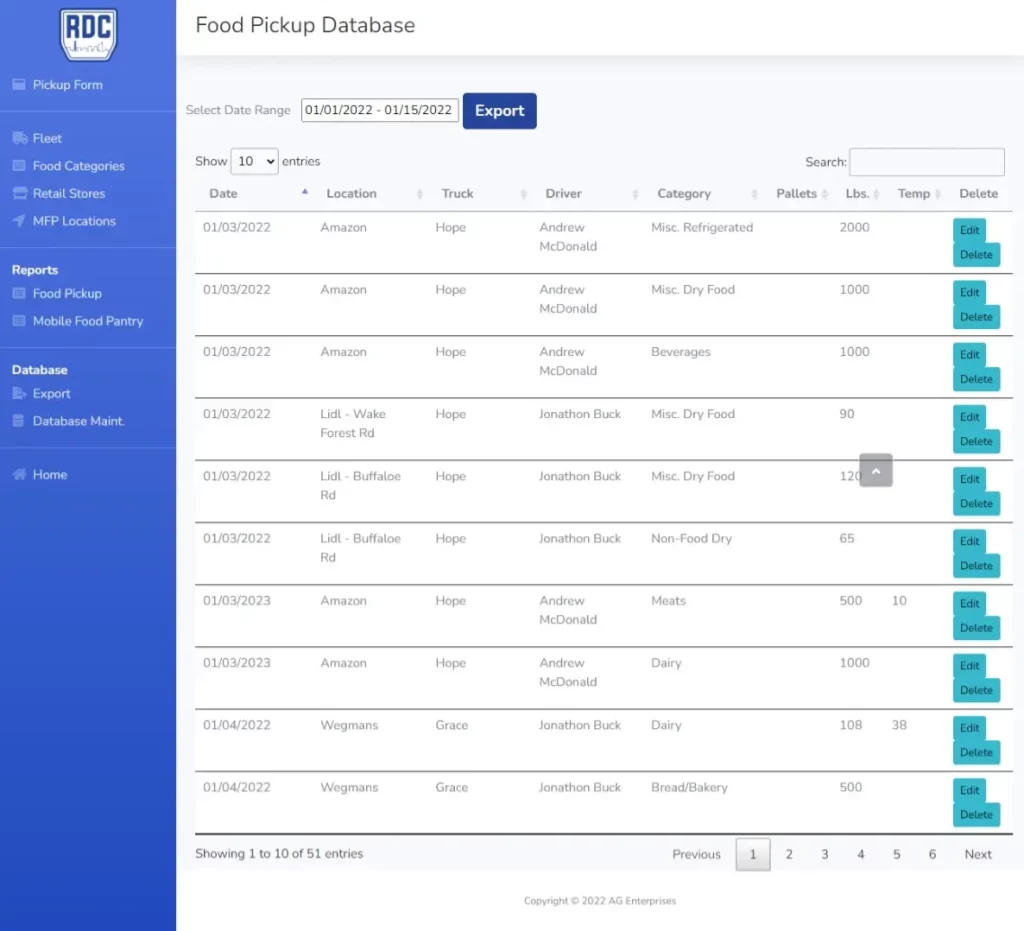Edit the Lidl Wake Forest Rd entry
This screenshot has width=1024, height=931.
pyautogui.click(x=969, y=417)
